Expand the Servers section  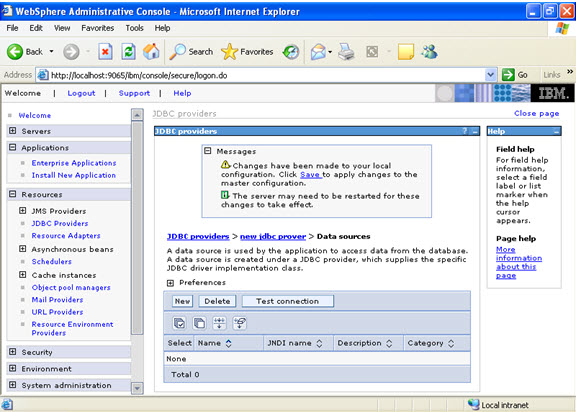13,131
